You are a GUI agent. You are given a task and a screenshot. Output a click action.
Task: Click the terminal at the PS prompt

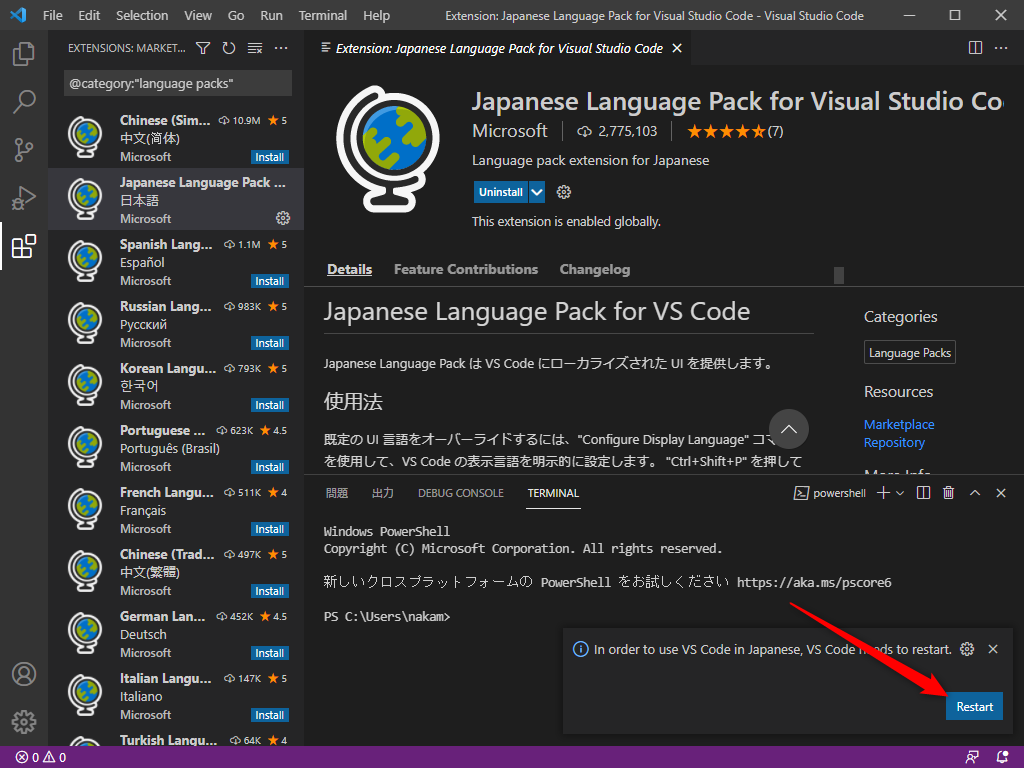387,616
